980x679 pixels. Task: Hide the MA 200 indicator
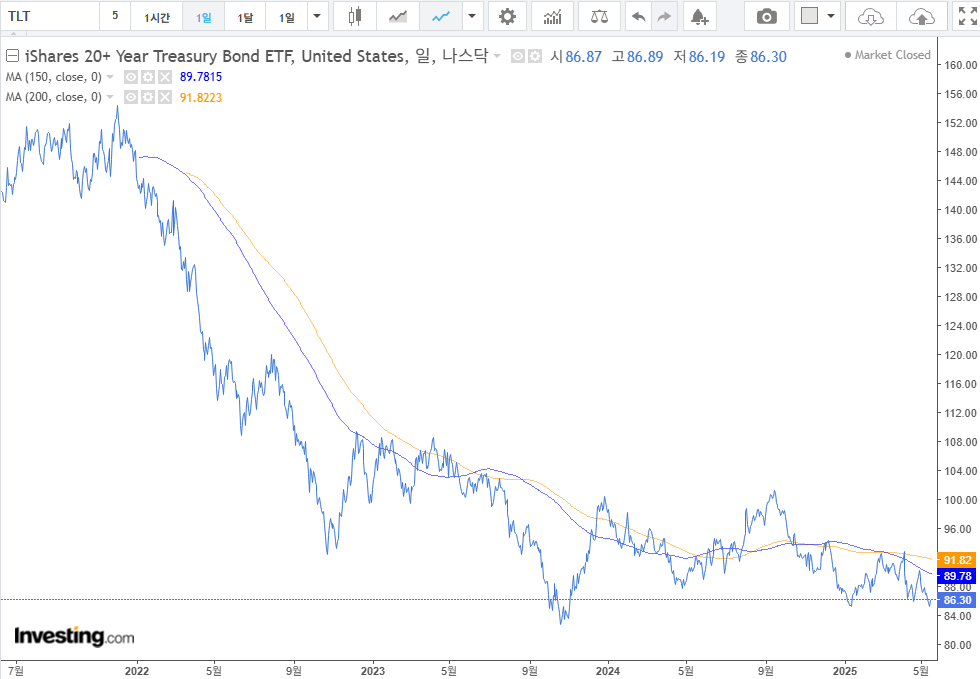[x=130, y=97]
